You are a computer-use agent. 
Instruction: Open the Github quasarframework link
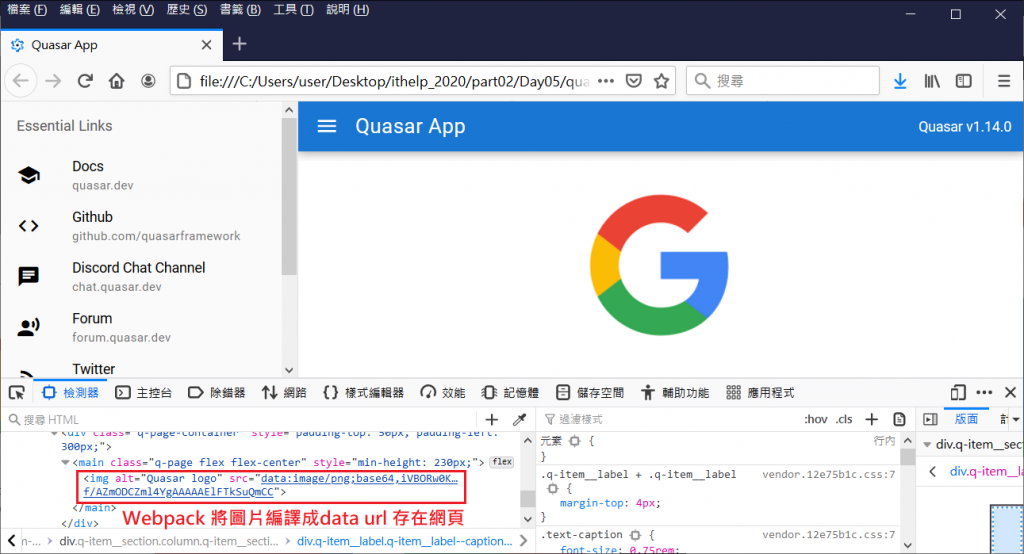tap(141, 226)
